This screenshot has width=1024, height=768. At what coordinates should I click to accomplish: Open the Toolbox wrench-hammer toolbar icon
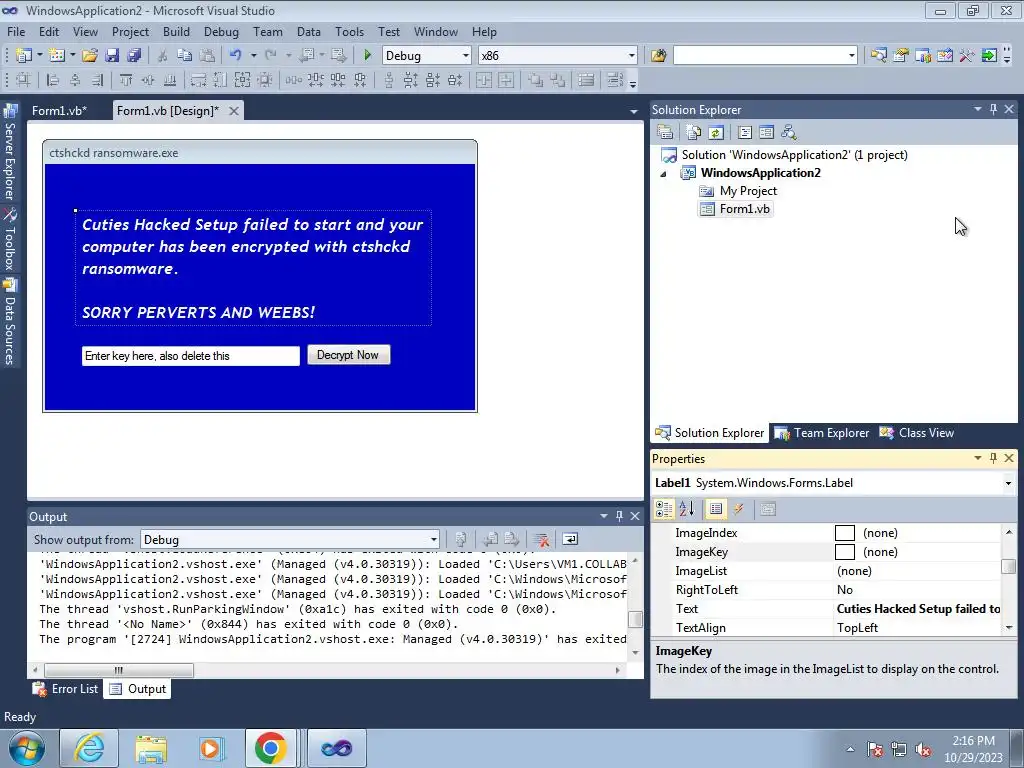(x=967, y=56)
